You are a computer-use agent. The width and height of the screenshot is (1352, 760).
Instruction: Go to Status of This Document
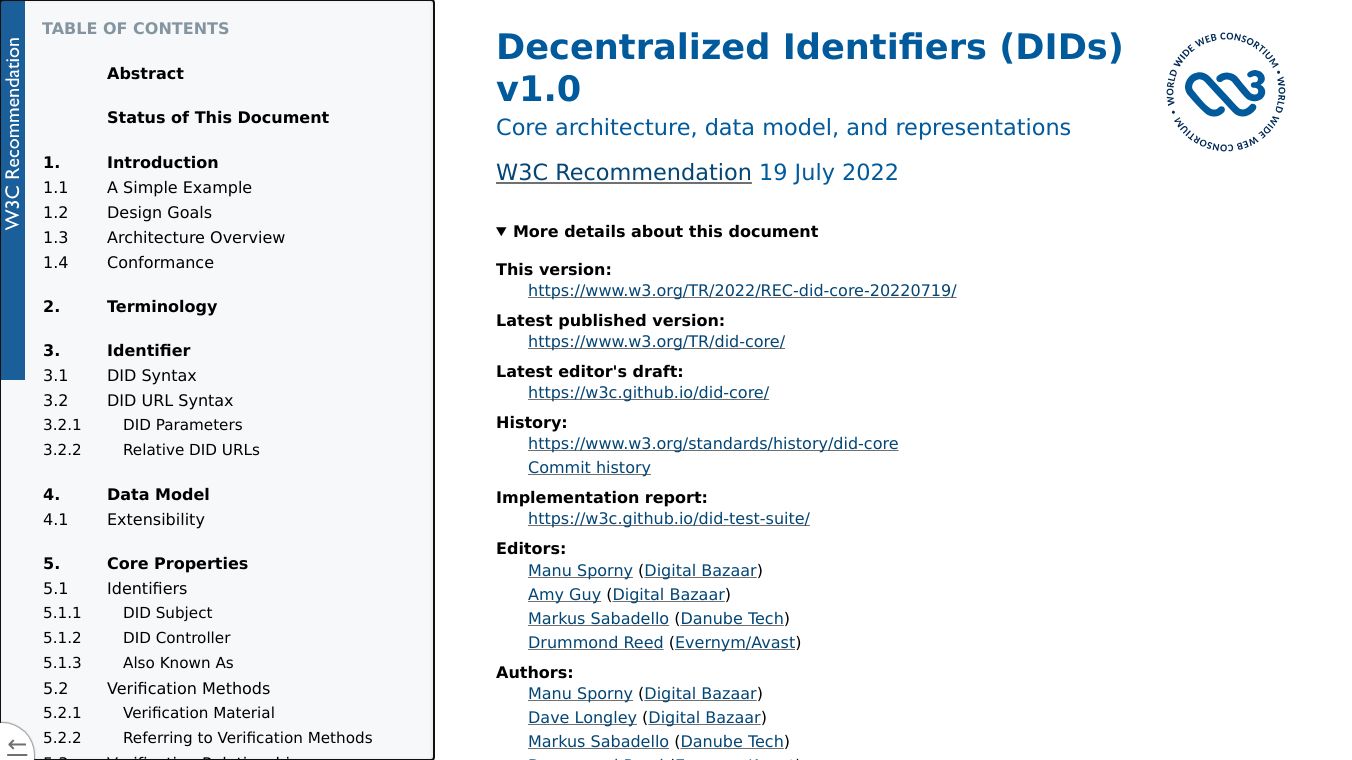(218, 117)
